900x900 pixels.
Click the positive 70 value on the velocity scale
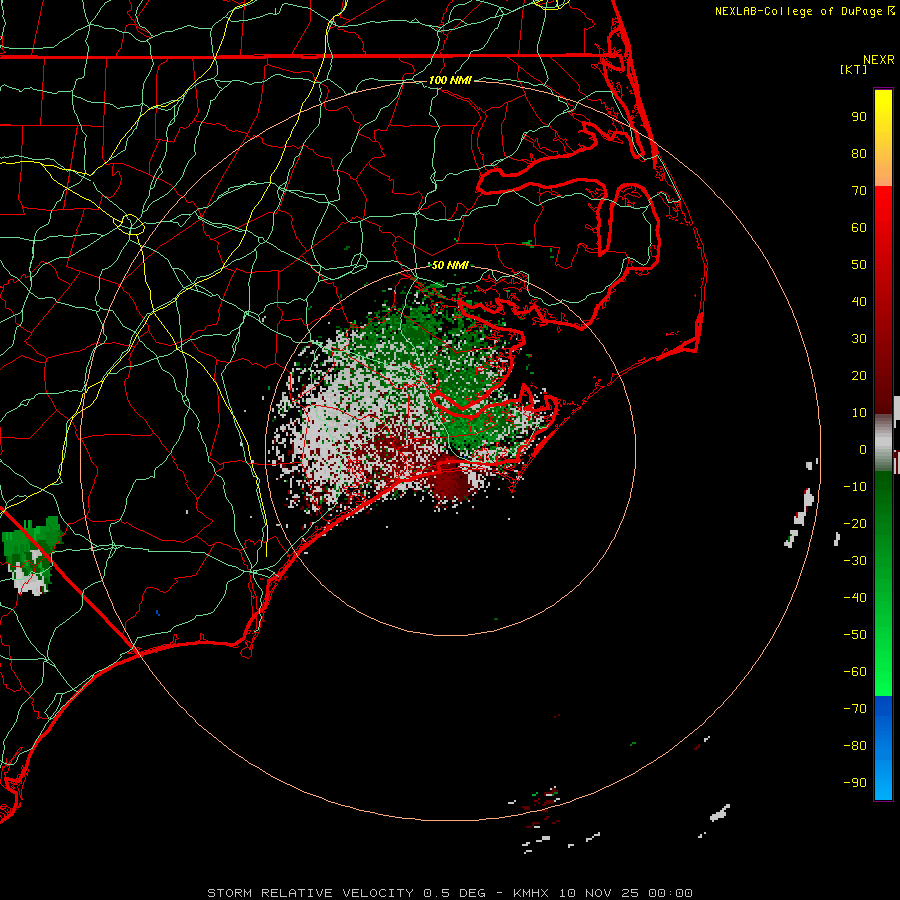(859, 191)
